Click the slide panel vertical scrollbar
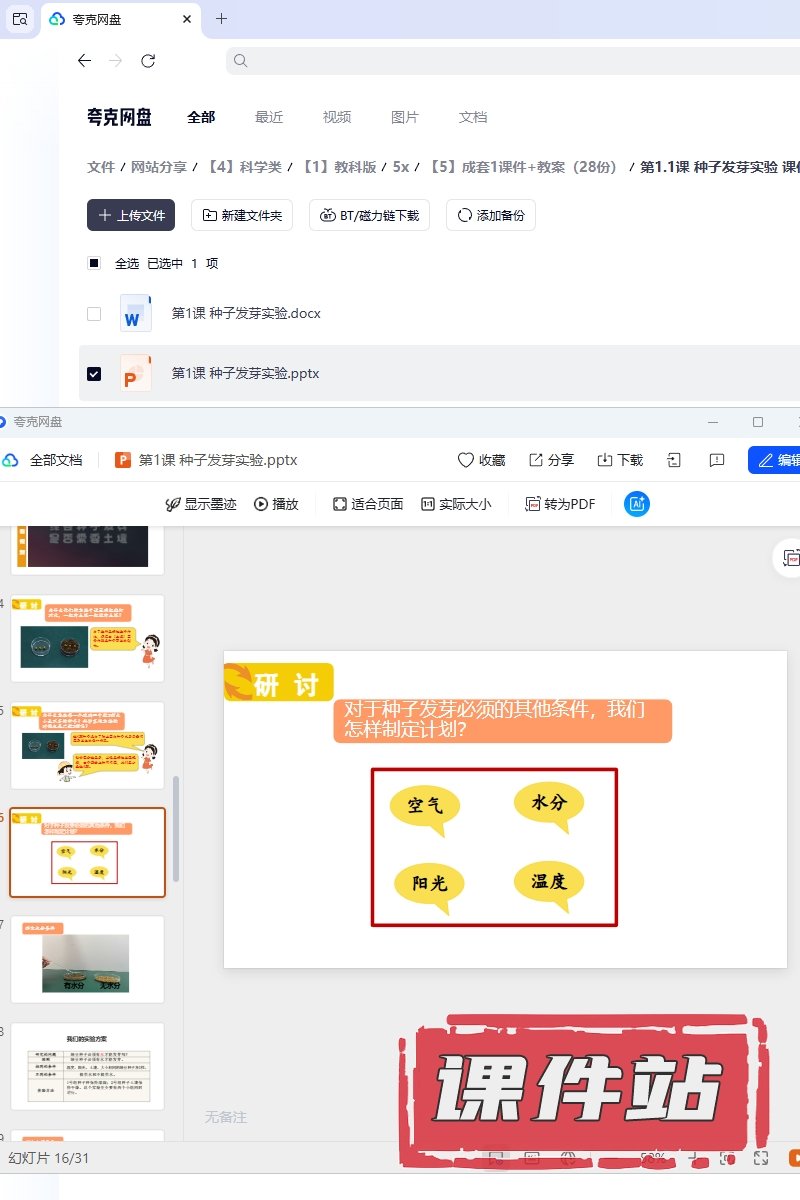The height and width of the screenshot is (1200, 800). [x=177, y=828]
